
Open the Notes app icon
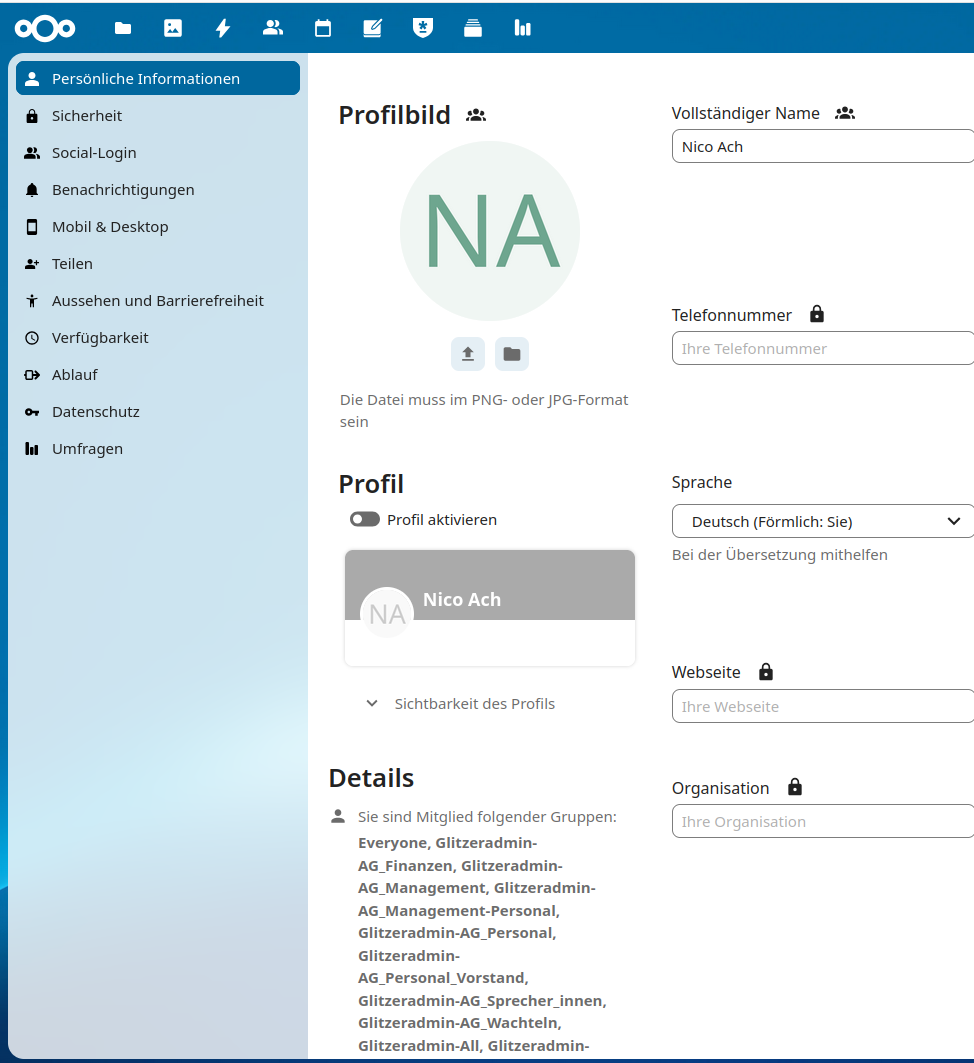(x=373, y=28)
